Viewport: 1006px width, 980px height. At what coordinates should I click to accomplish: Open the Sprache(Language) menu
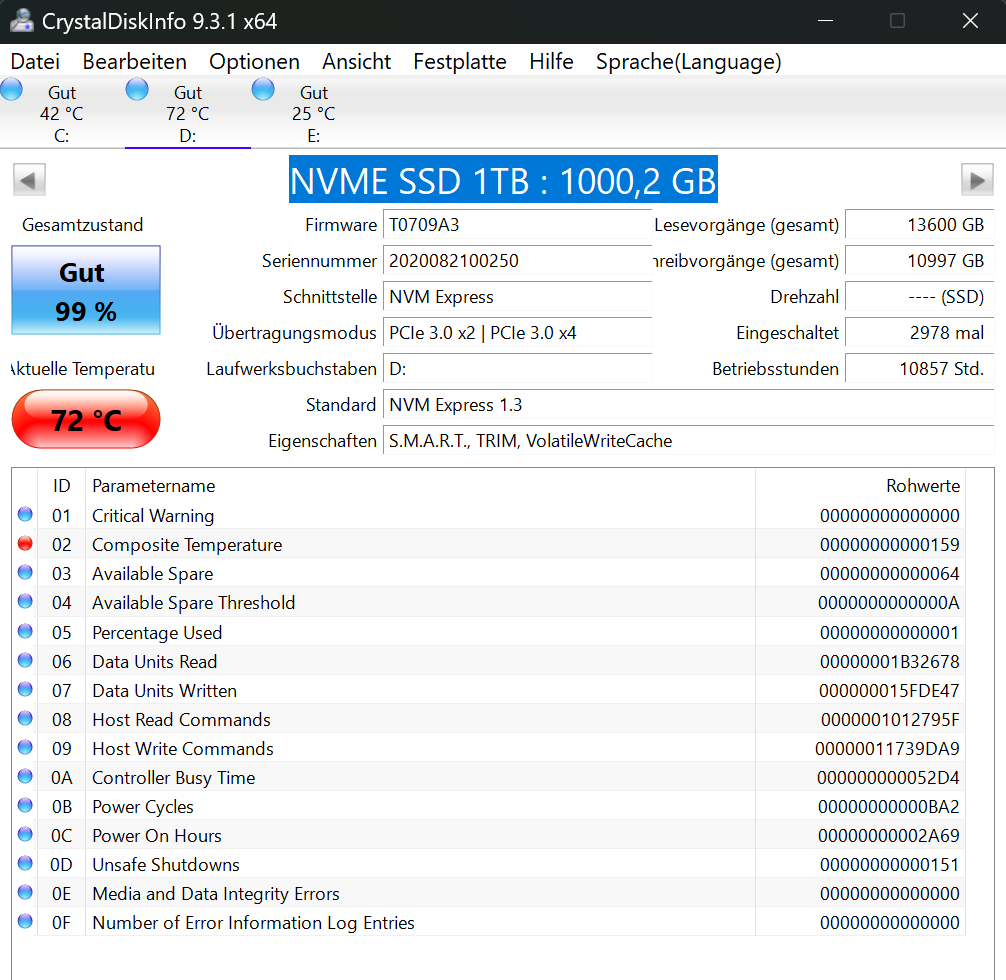coord(688,62)
